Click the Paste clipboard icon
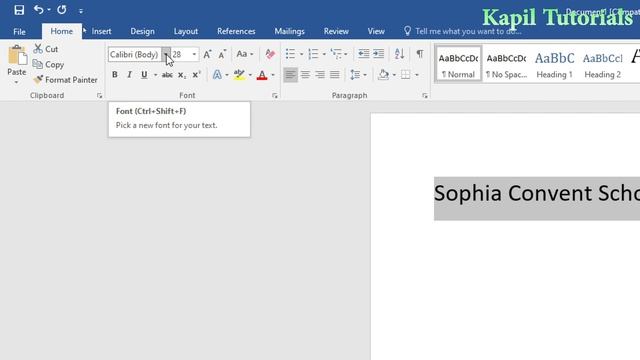 (x=17, y=56)
